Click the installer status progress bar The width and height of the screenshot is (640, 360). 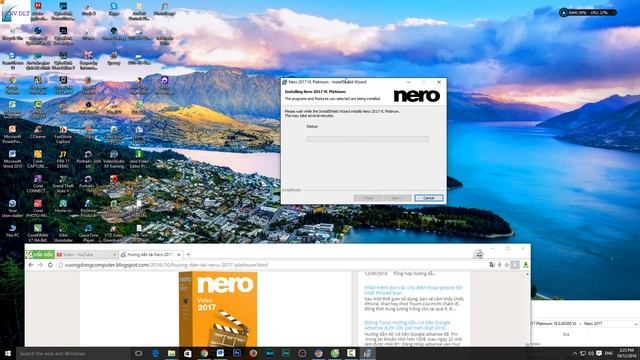367,139
